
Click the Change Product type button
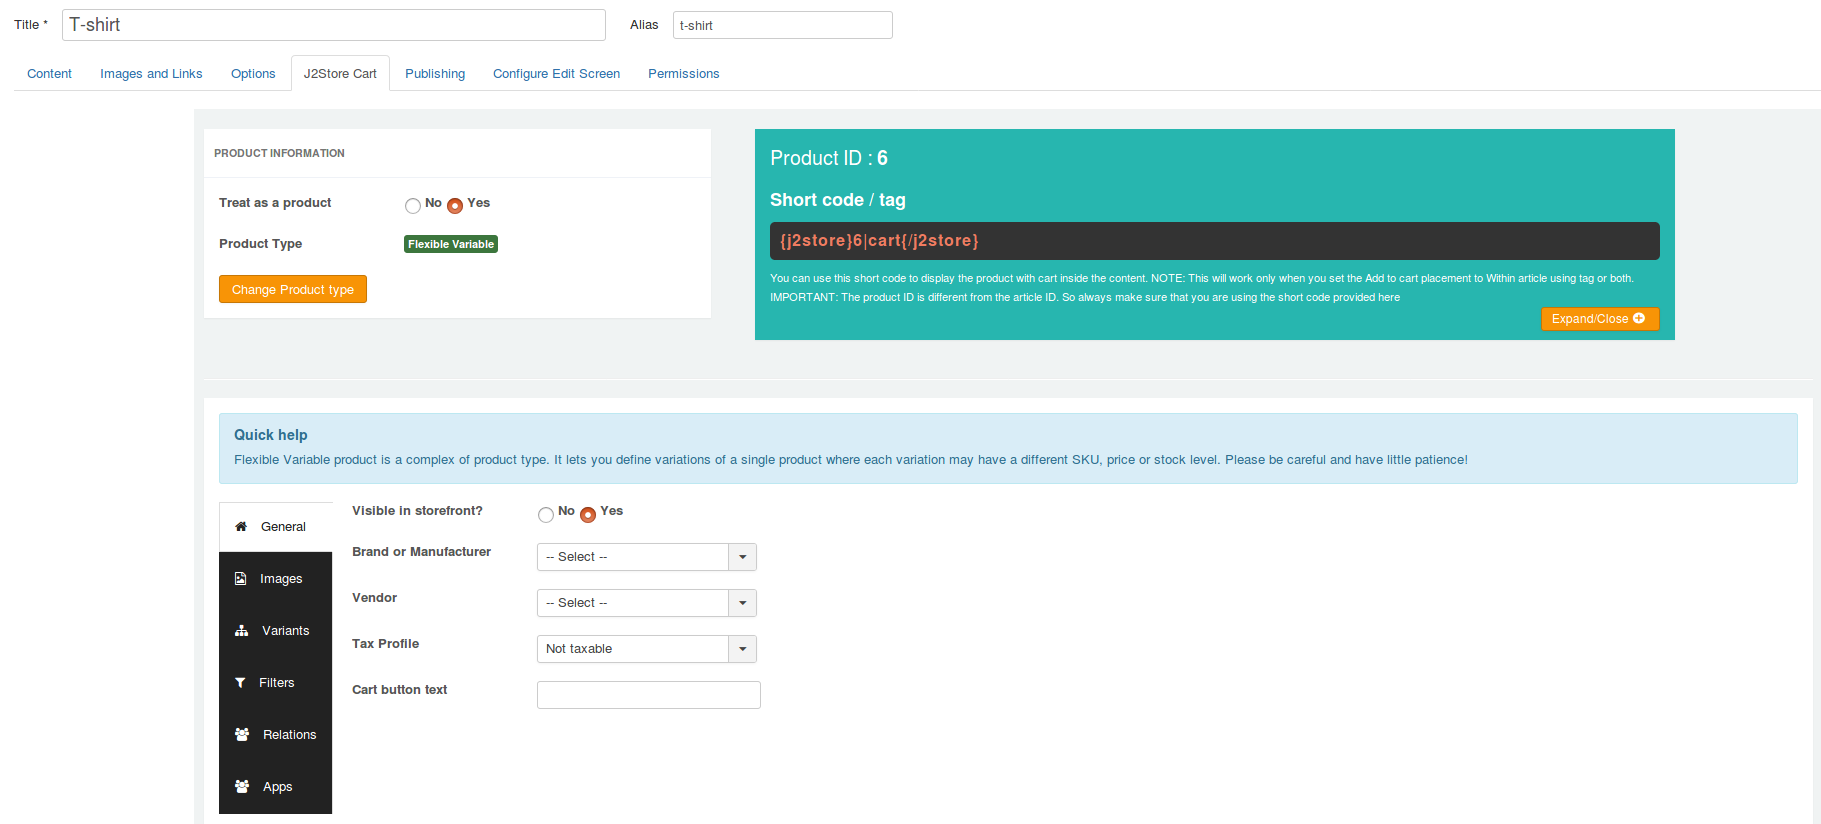pos(293,289)
